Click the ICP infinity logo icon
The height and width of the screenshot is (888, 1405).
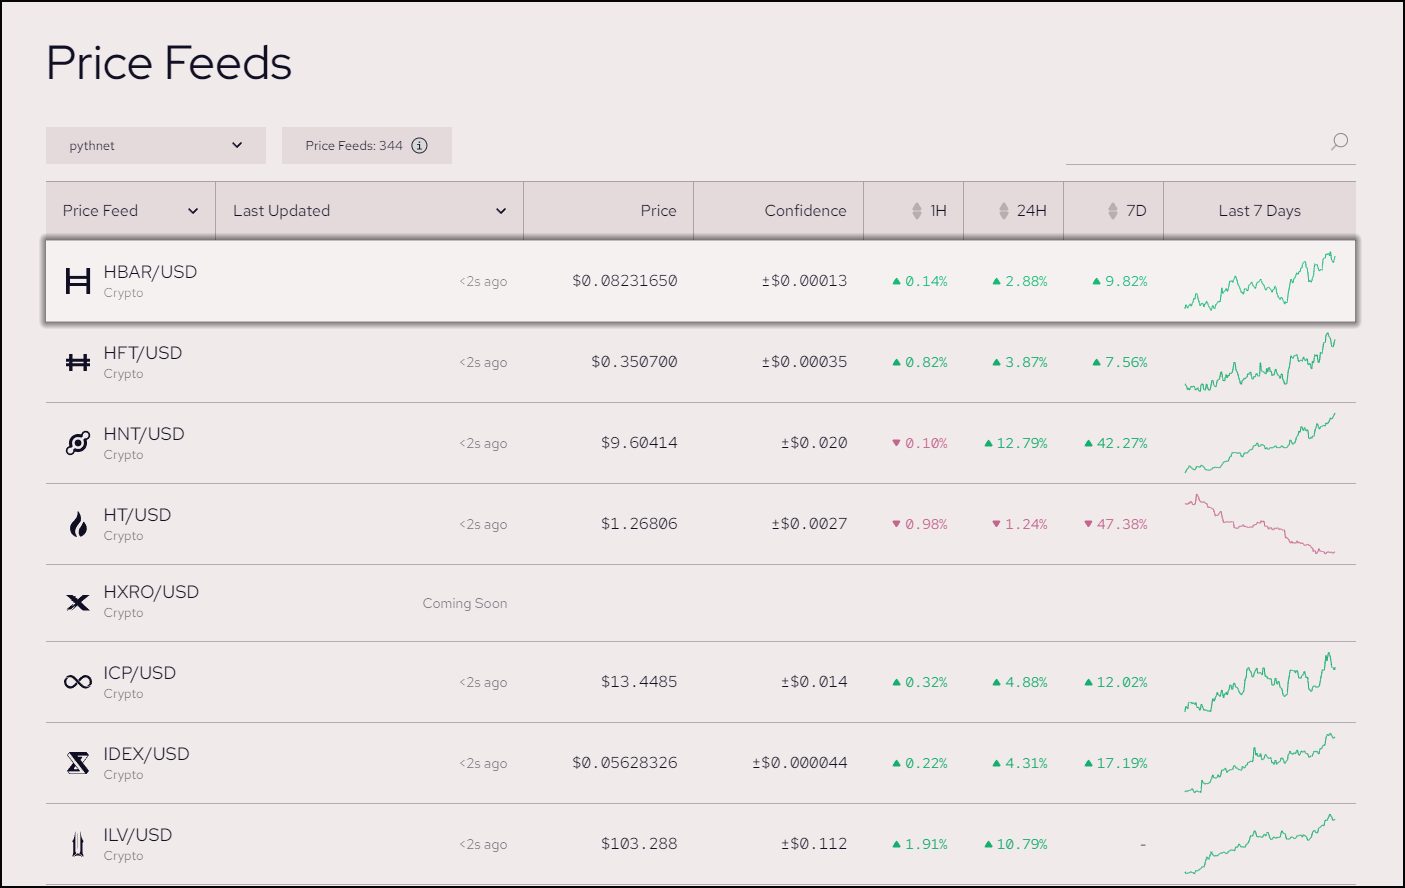(x=77, y=682)
